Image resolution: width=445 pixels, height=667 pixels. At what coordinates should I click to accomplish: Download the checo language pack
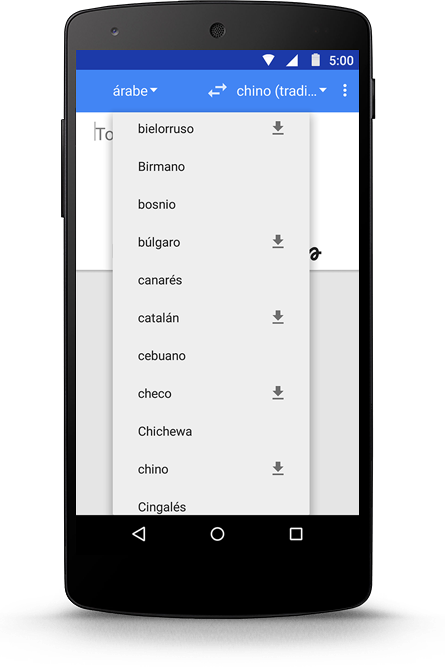click(278, 393)
